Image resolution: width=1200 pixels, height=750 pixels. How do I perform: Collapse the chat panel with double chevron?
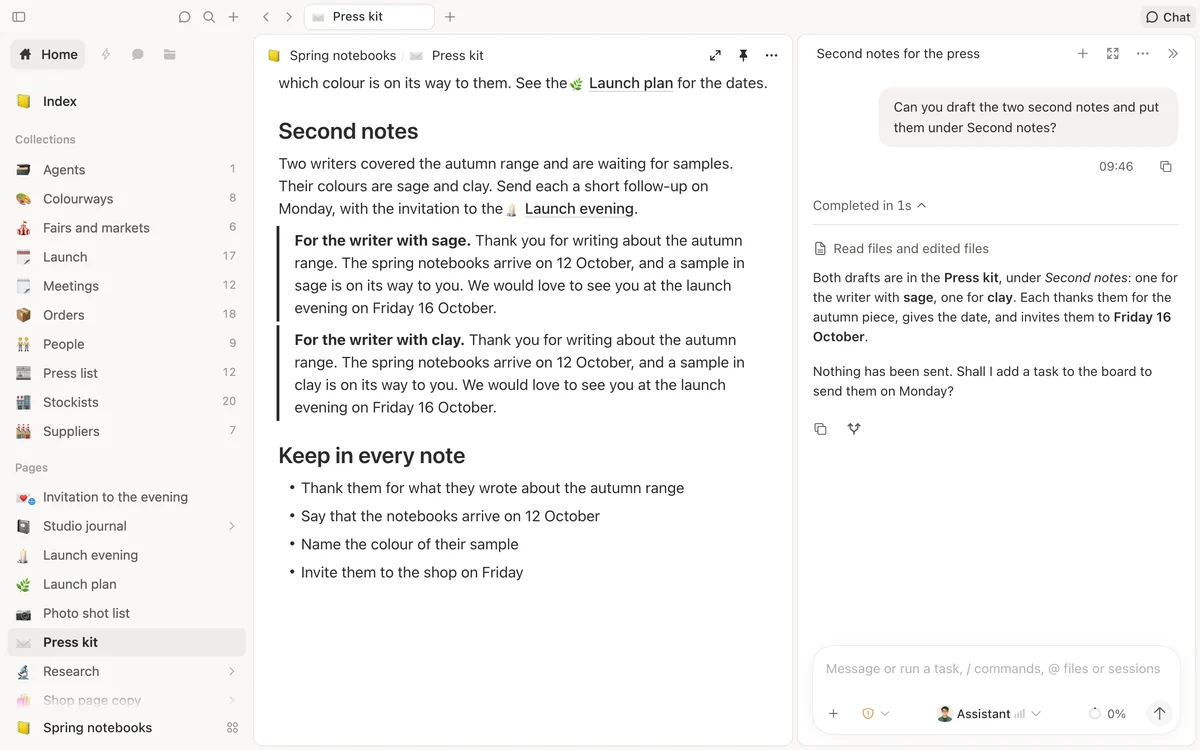(1173, 54)
